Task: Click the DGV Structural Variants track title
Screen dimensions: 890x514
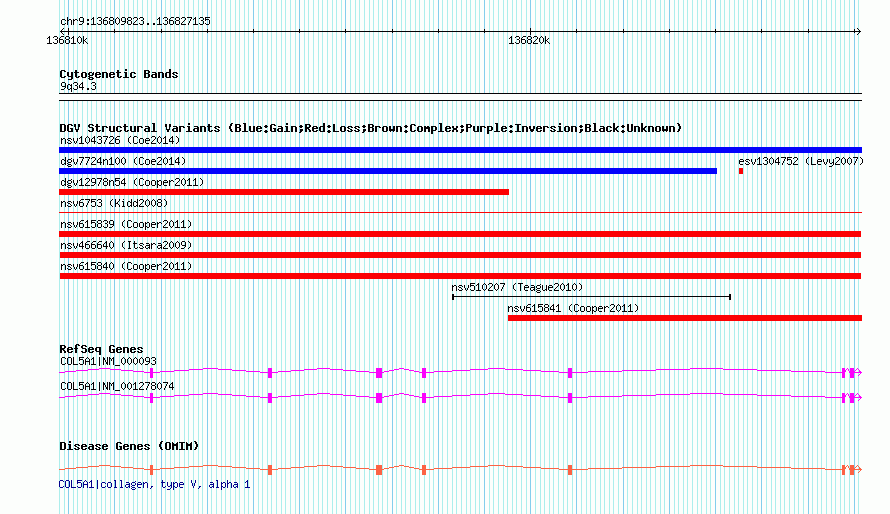Action: pos(371,128)
